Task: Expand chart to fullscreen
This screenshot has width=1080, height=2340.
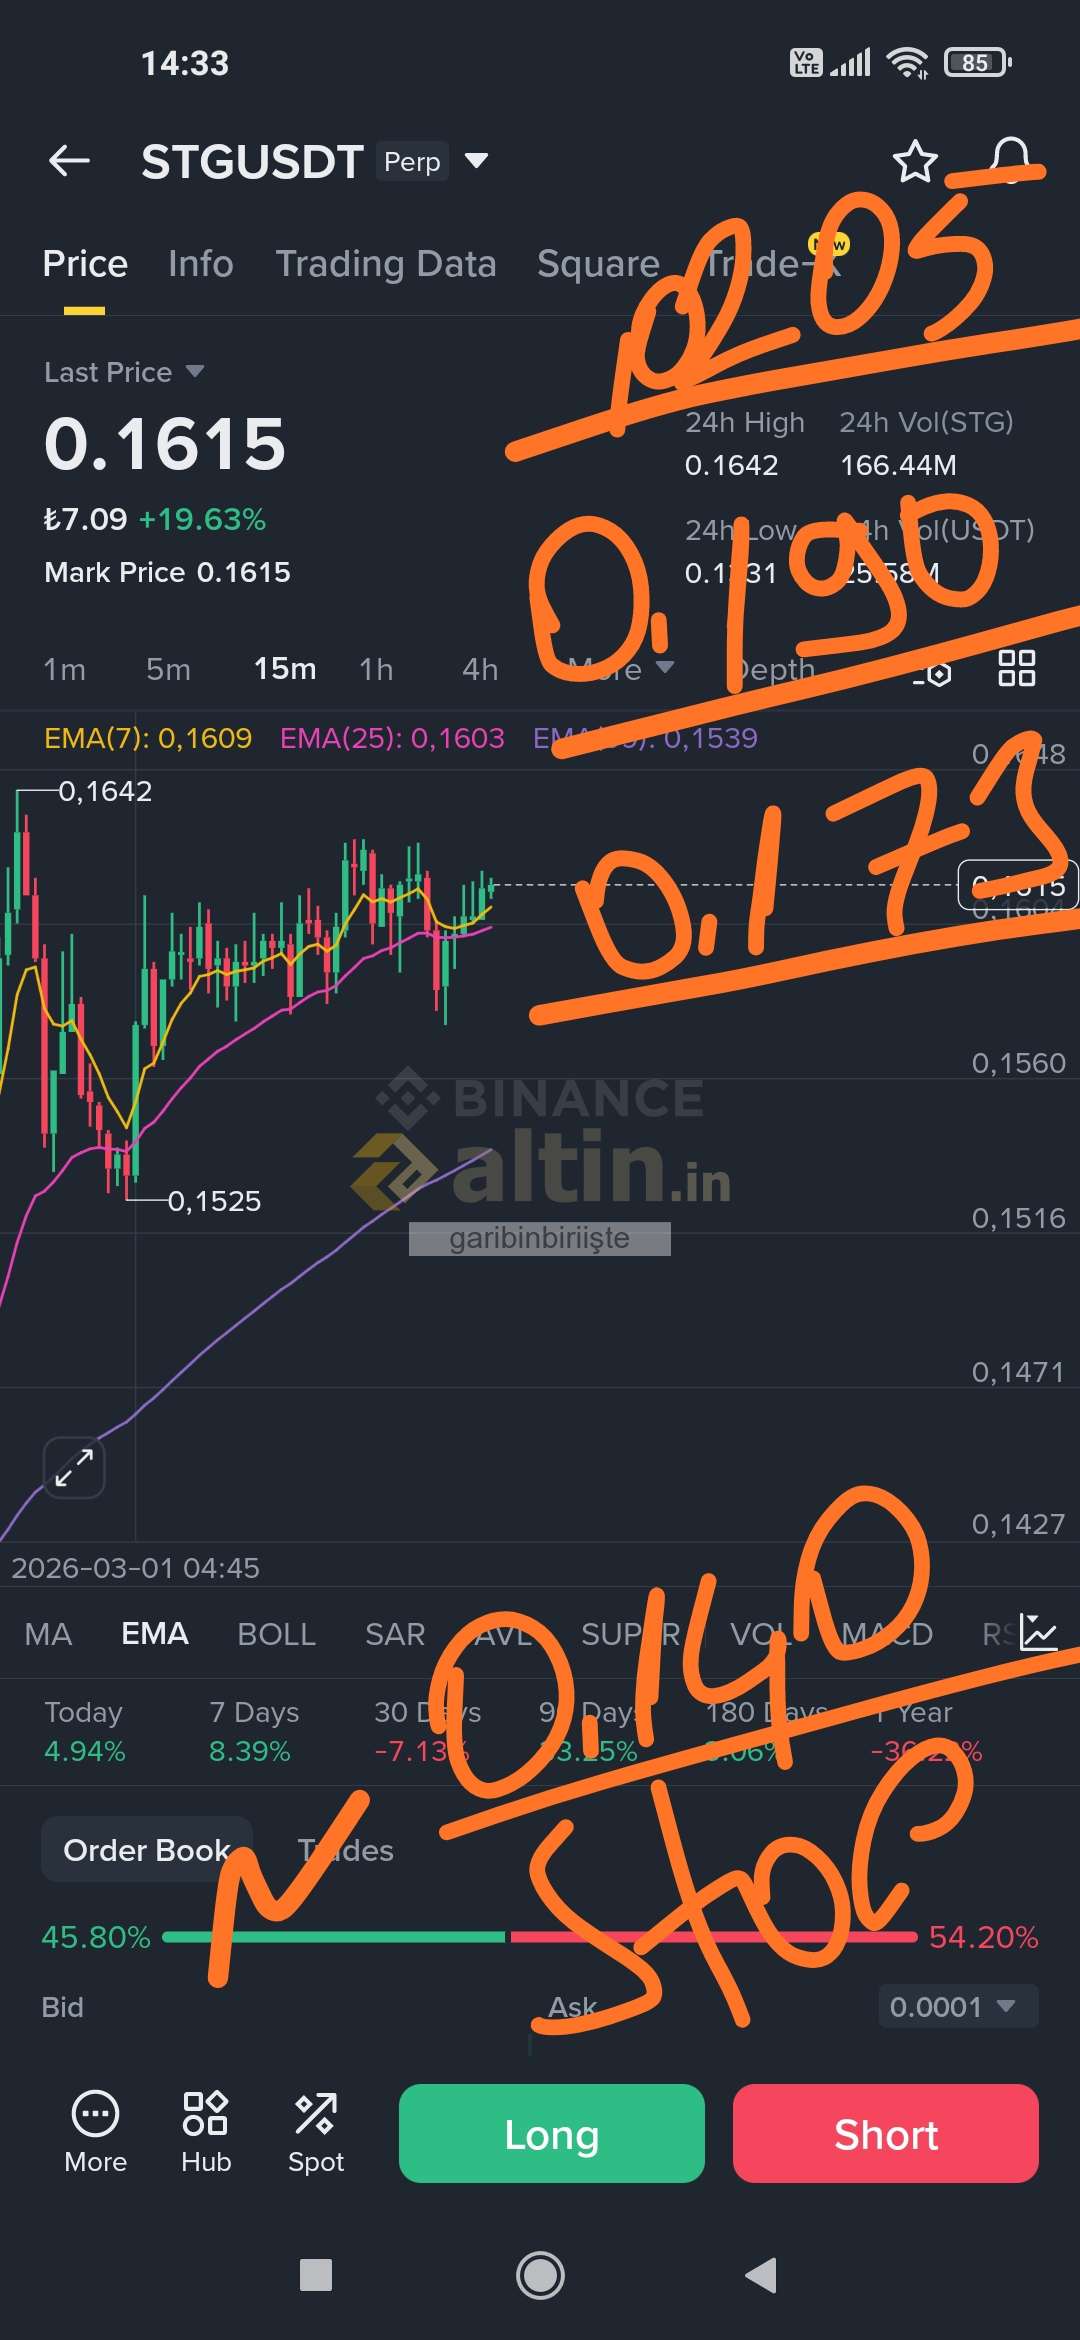Action: 74,1467
